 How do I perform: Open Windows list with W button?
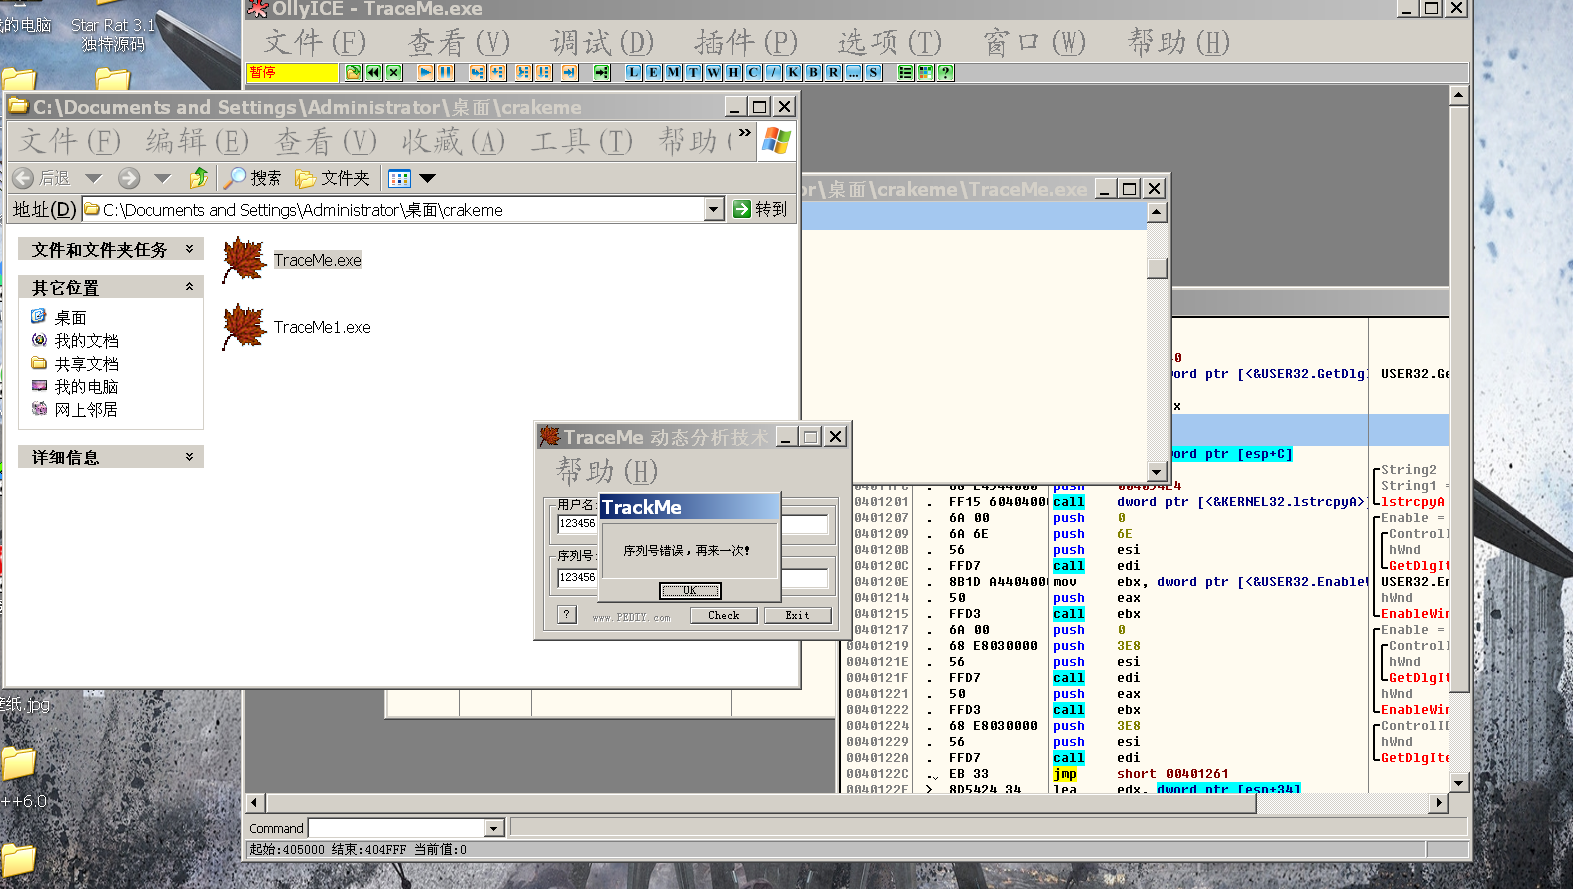[714, 72]
